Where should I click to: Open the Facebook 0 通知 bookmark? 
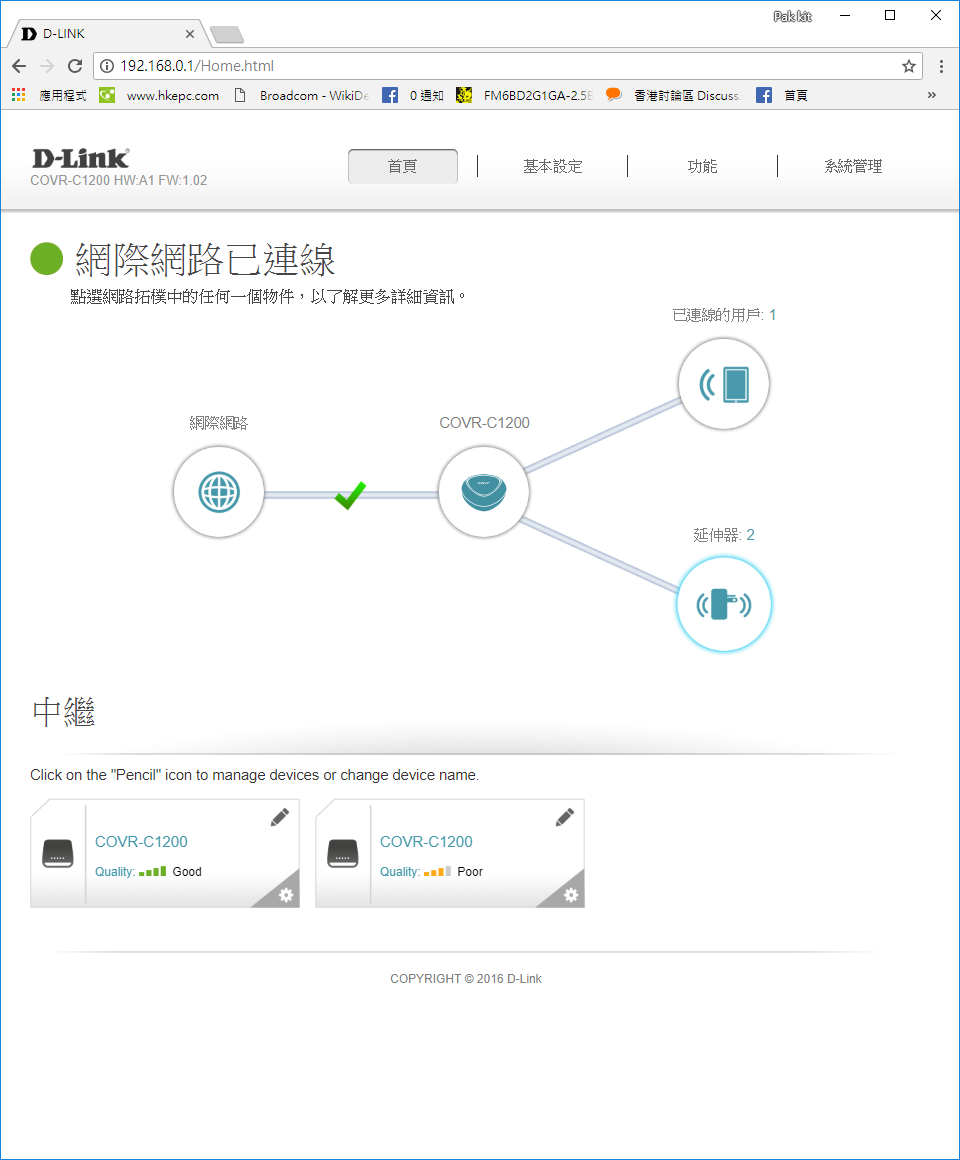pyautogui.click(x=413, y=95)
